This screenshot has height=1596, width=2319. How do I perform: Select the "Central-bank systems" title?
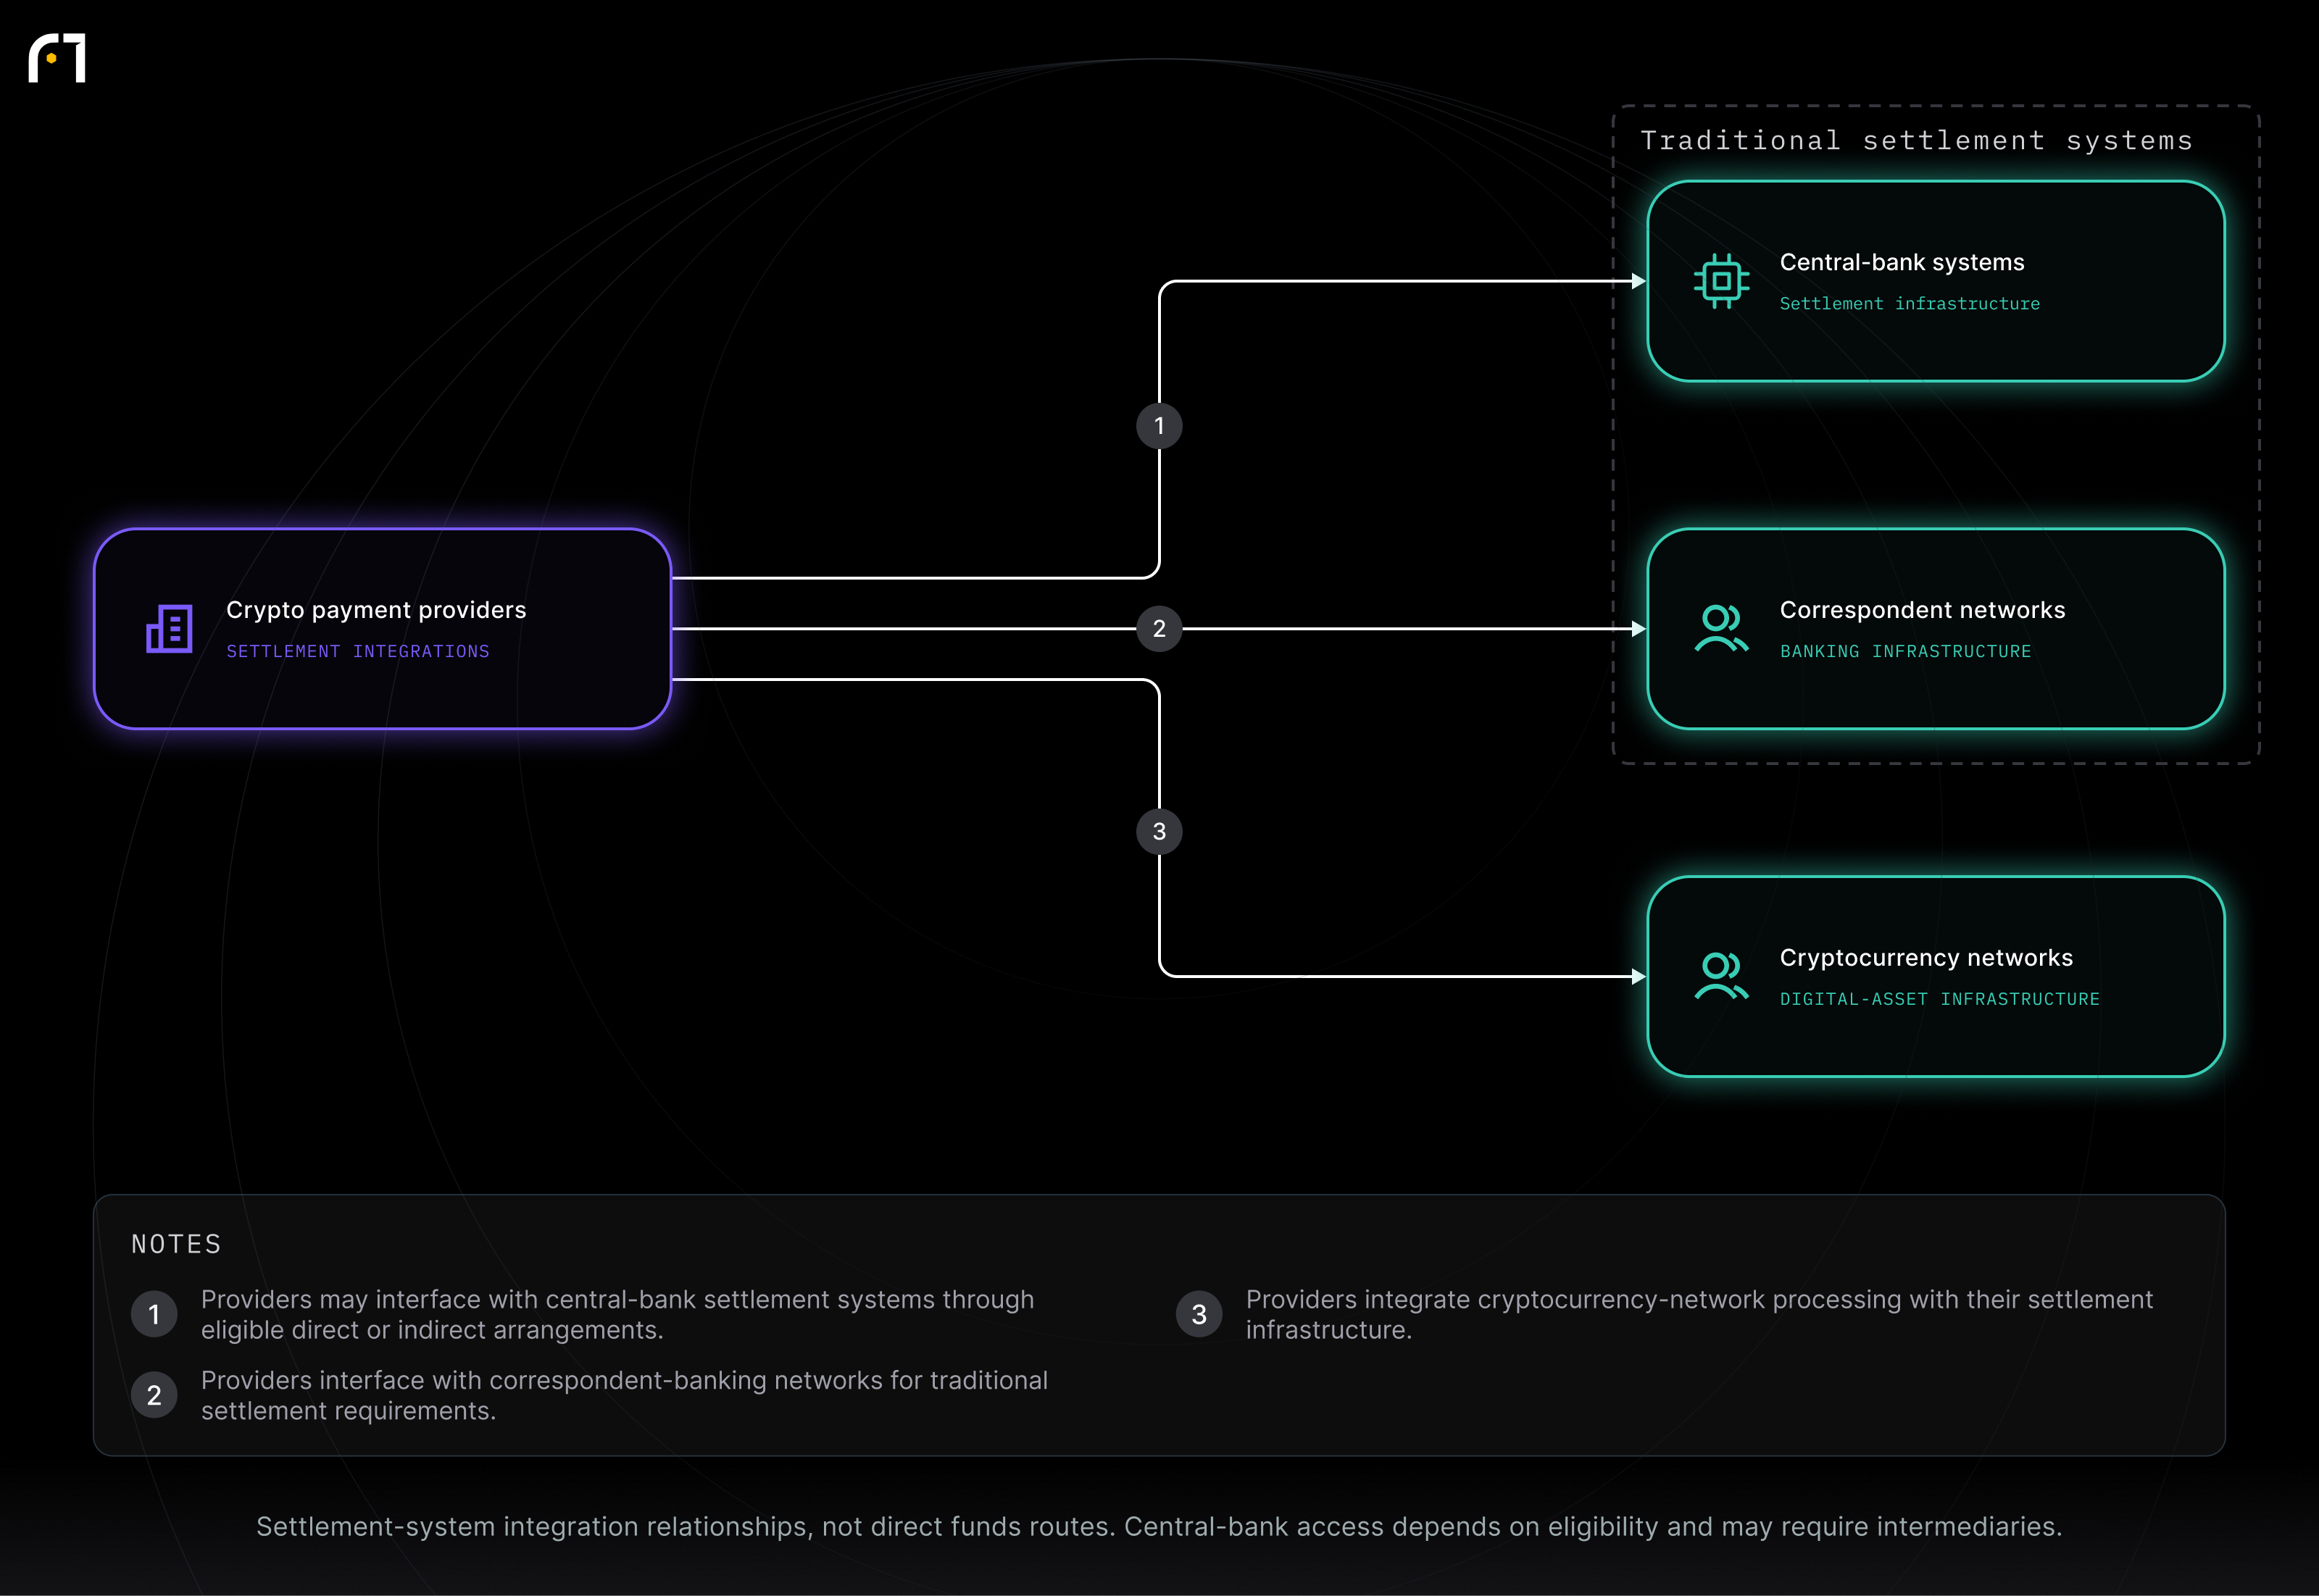[x=1902, y=262]
